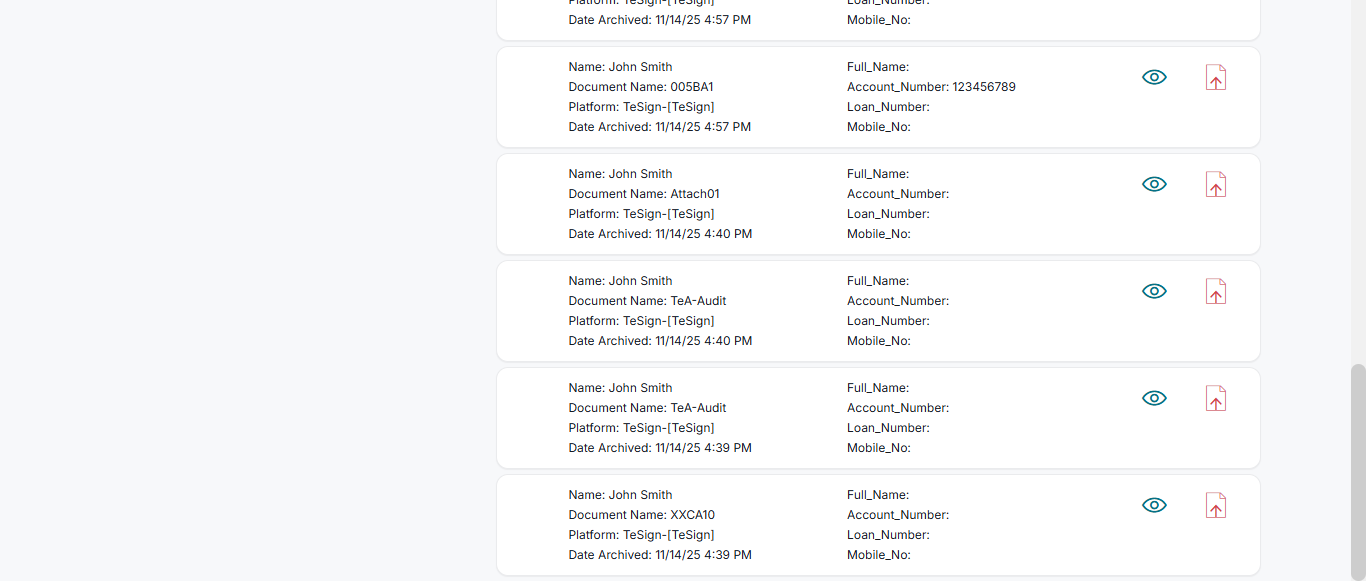
Task: Click Document Name 005BA1 label
Action: [641, 87]
